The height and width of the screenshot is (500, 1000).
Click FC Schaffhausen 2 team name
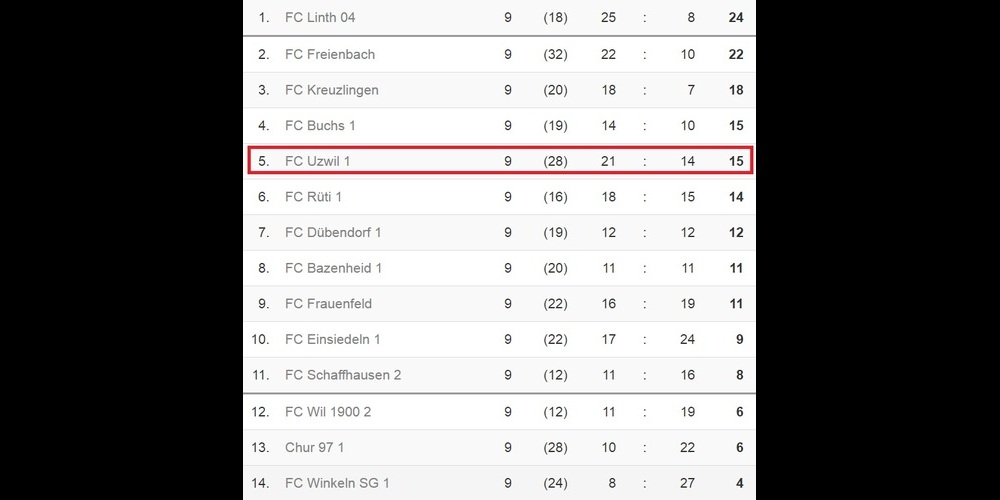343,375
